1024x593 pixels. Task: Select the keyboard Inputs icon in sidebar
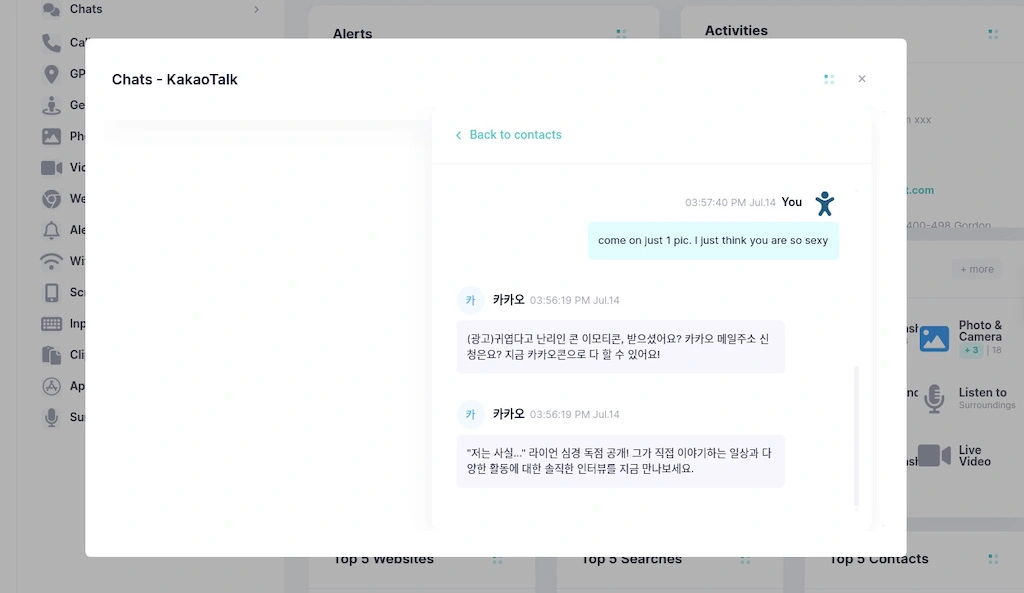[54, 323]
